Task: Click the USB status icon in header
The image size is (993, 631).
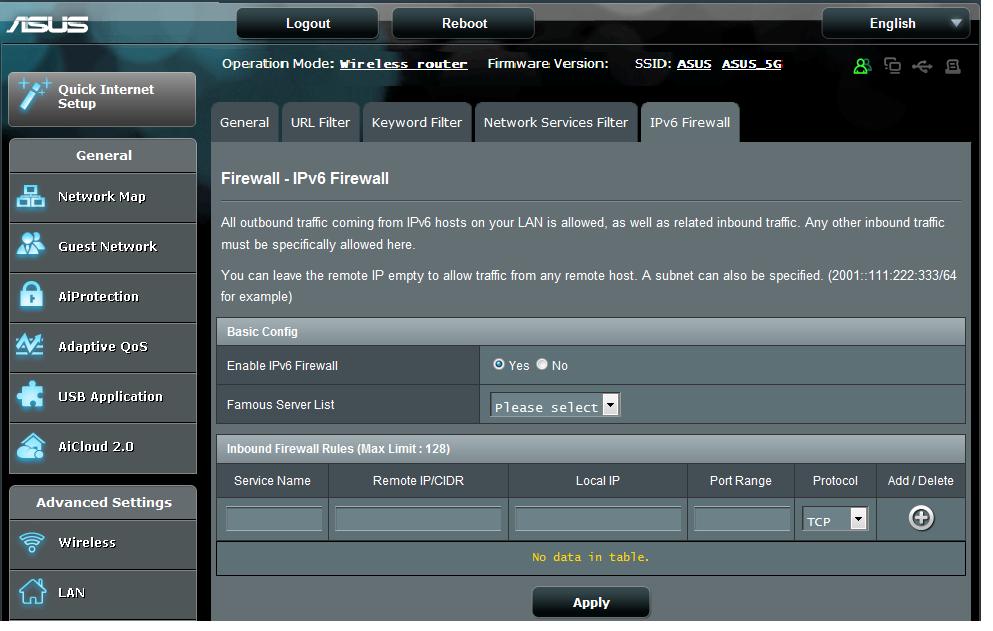Action: pyautogui.click(x=922, y=66)
